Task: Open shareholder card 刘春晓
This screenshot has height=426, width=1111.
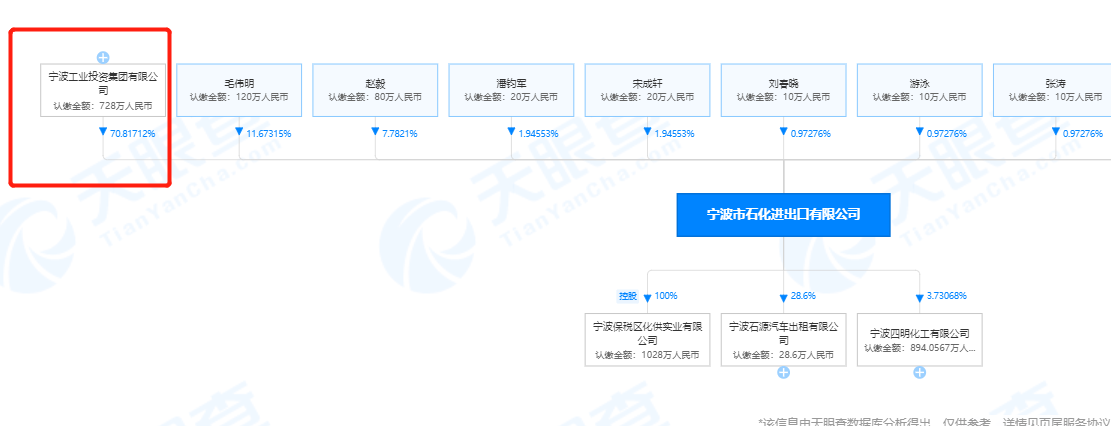Action: pos(784,91)
